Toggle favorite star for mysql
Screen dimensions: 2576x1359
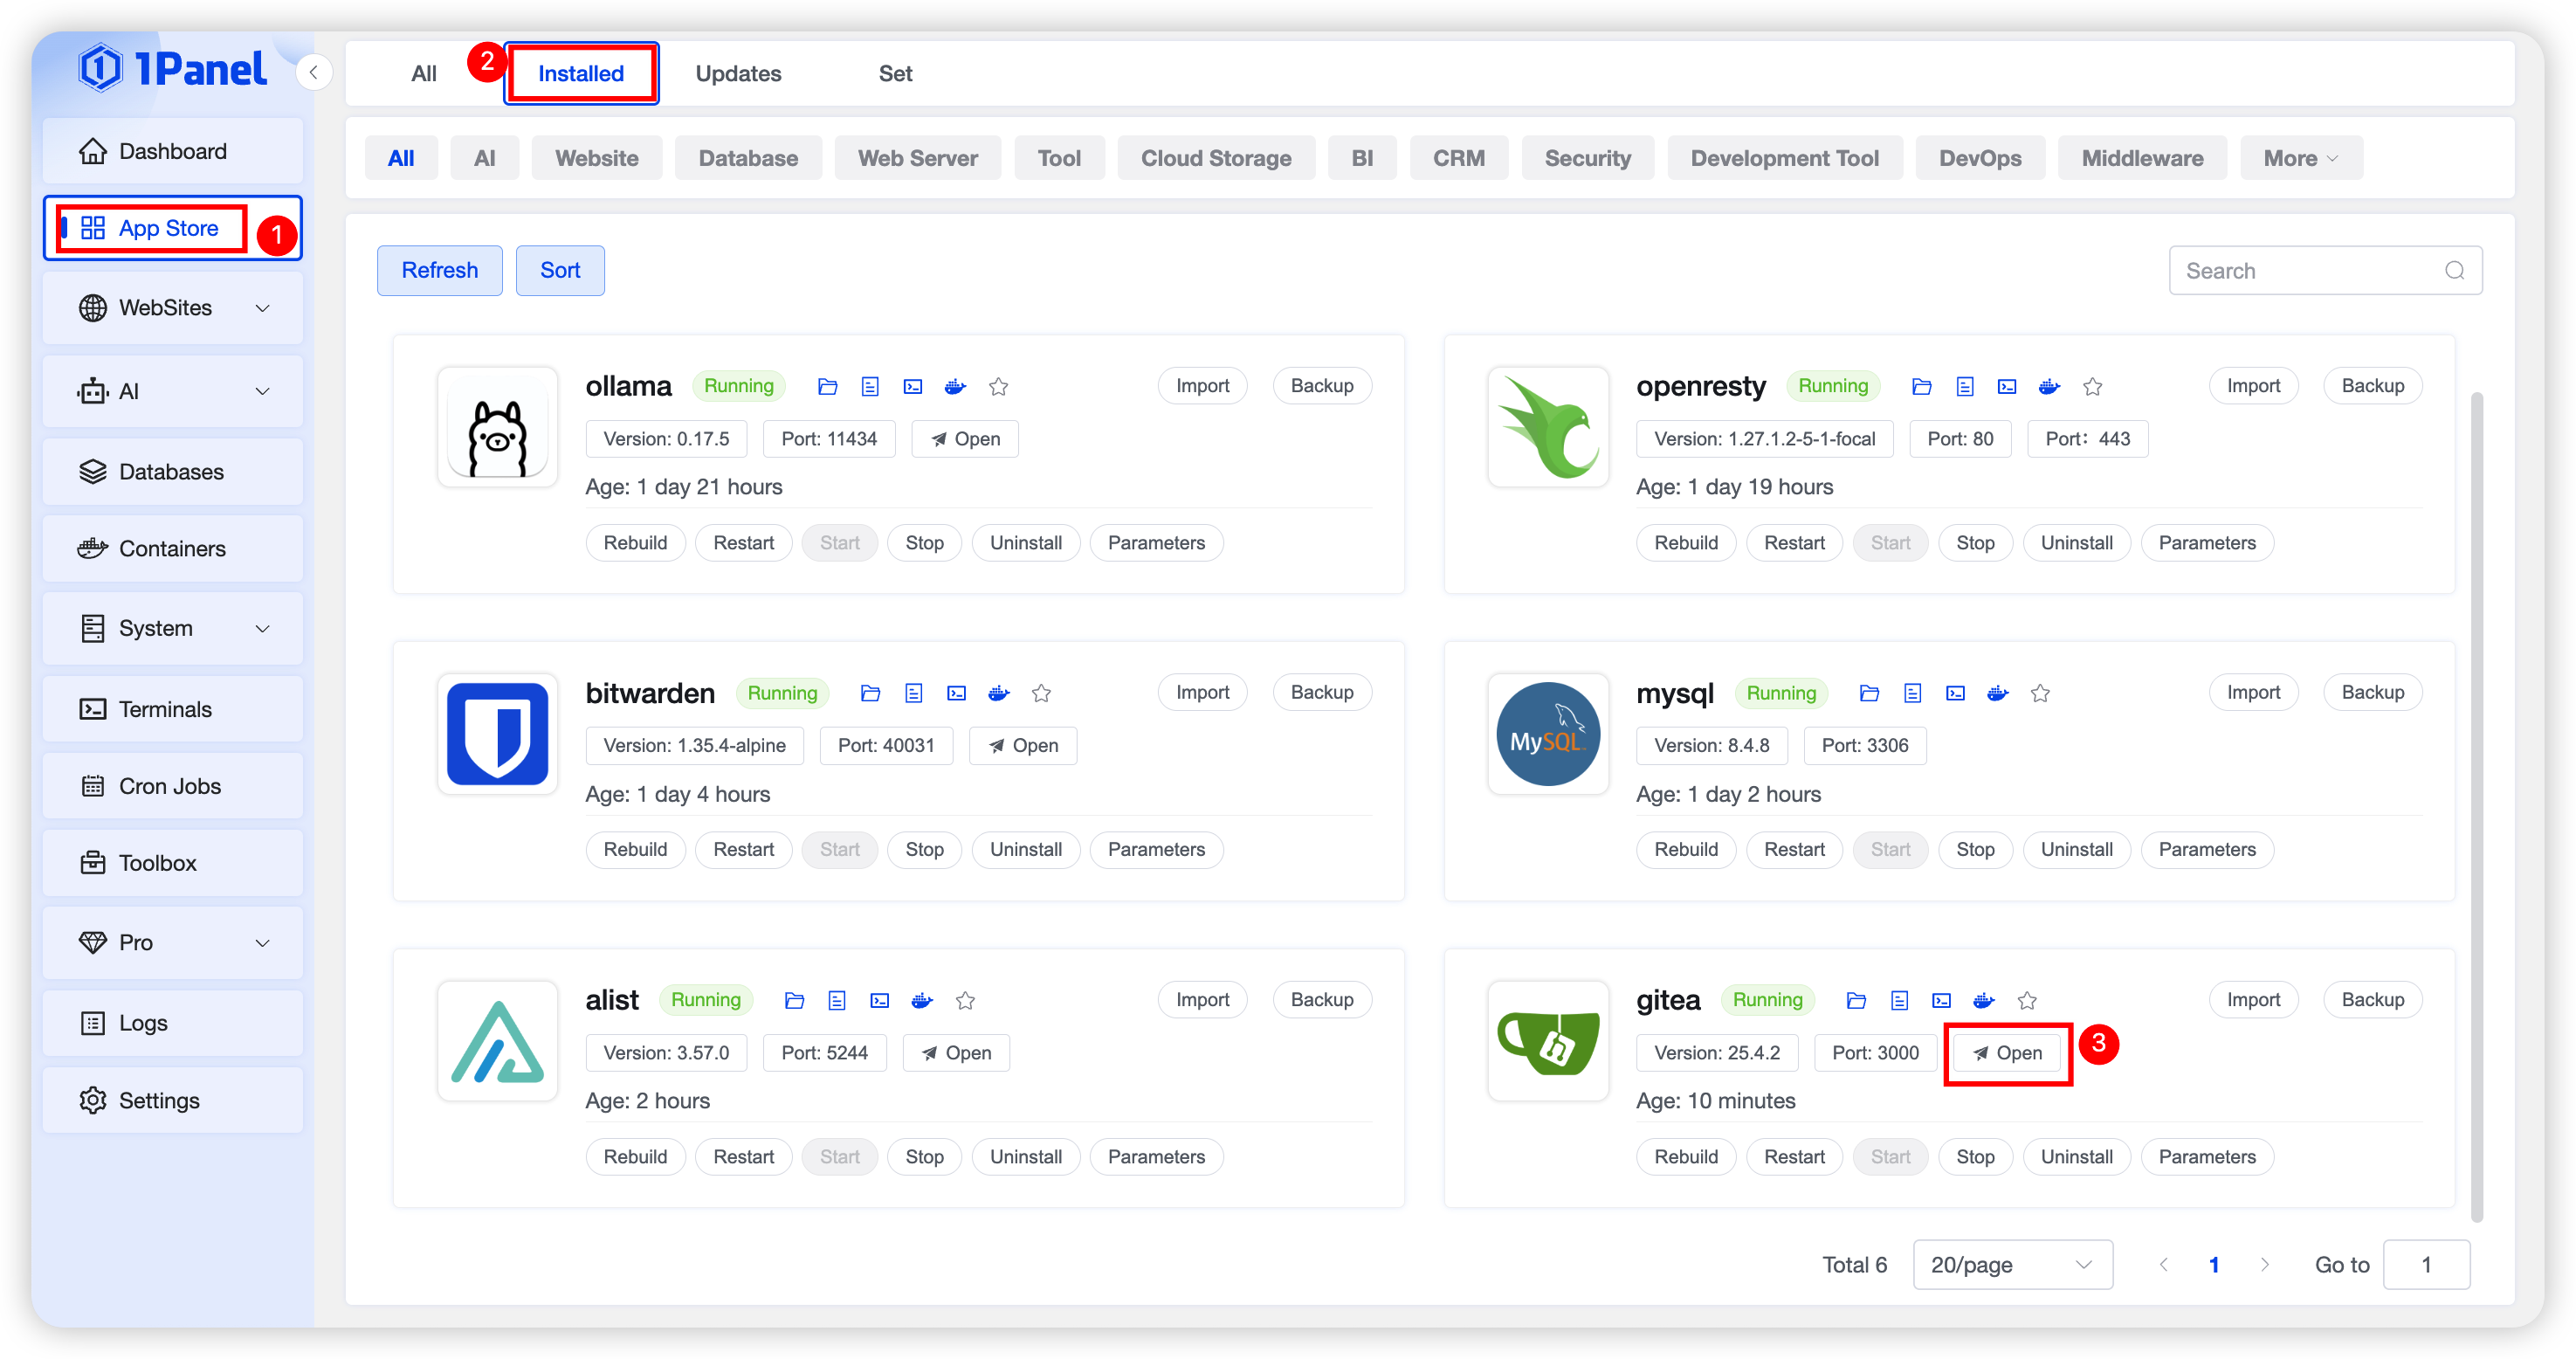point(2040,693)
